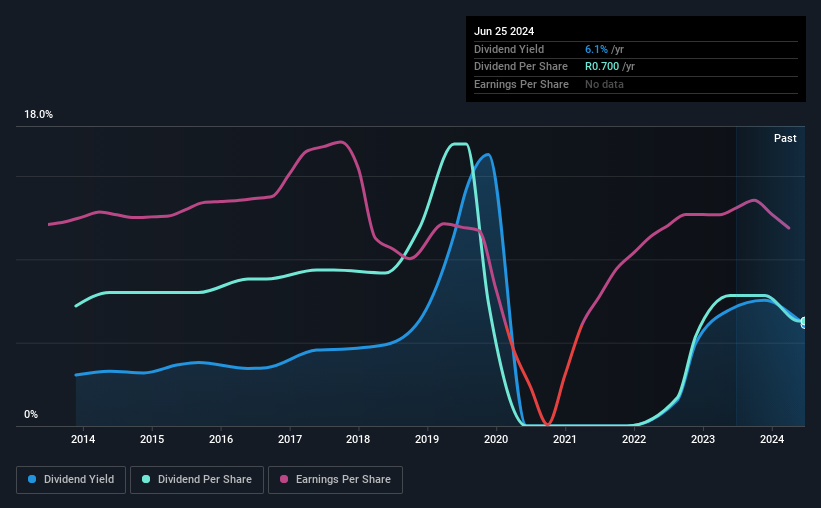
Task: Click the blue Dividend Yield legend dot
Action: coord(32,479)
